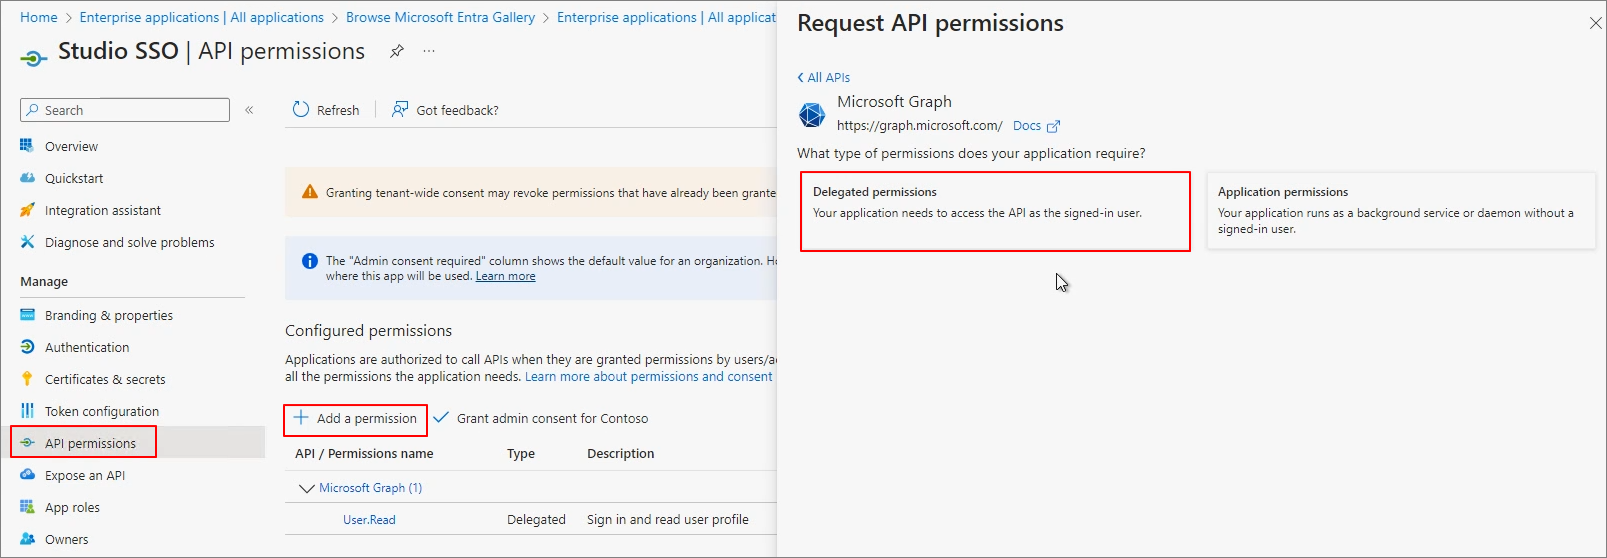Click the Token configuration icon
Image resolution: width=1607 pixels, height=558 pixels.
[x=27, y=411]
